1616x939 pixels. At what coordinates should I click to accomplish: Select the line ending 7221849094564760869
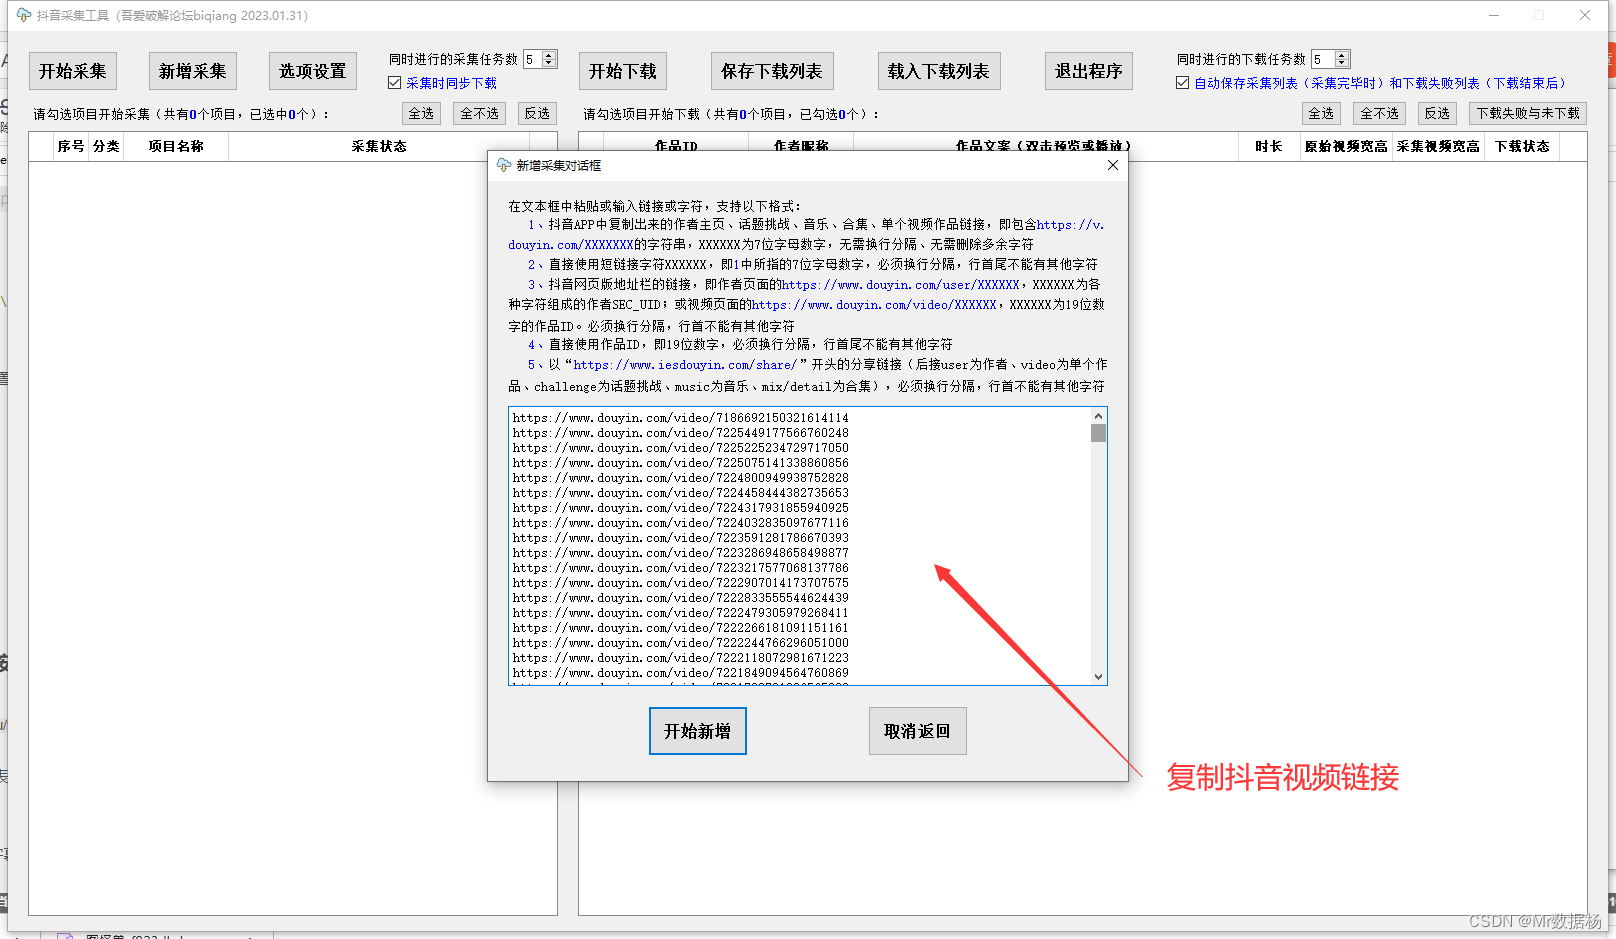click(x=680, y=673)
